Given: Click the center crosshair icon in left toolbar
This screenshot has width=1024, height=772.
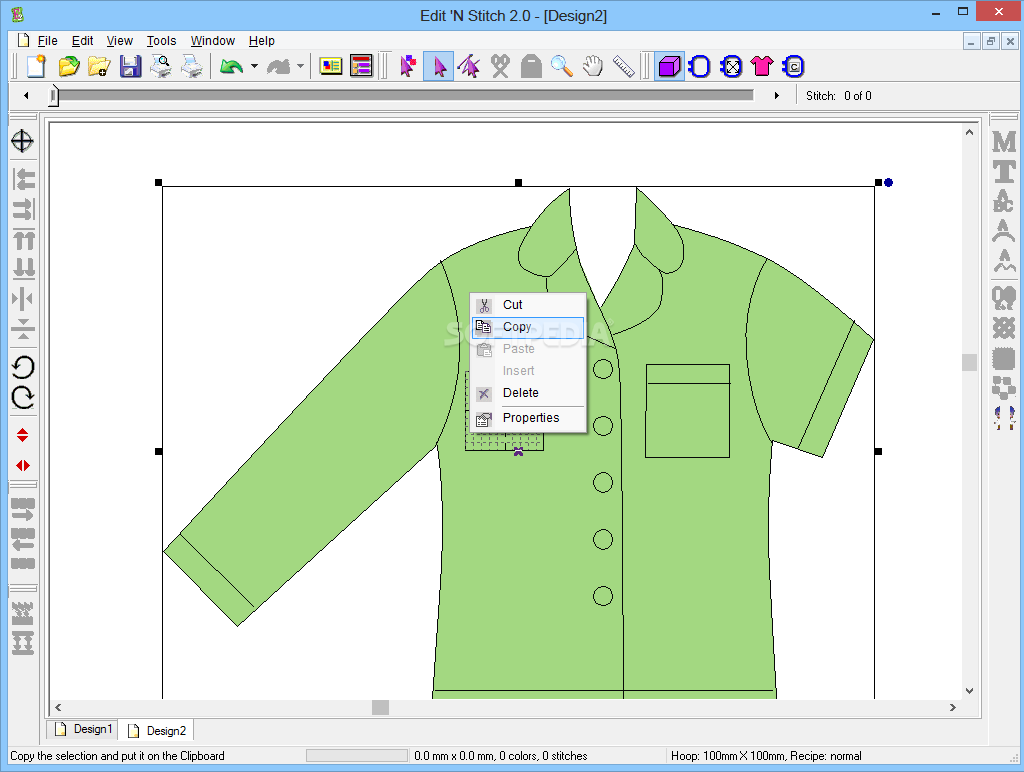Looking at the screenshot, I should tap(23, 140).
